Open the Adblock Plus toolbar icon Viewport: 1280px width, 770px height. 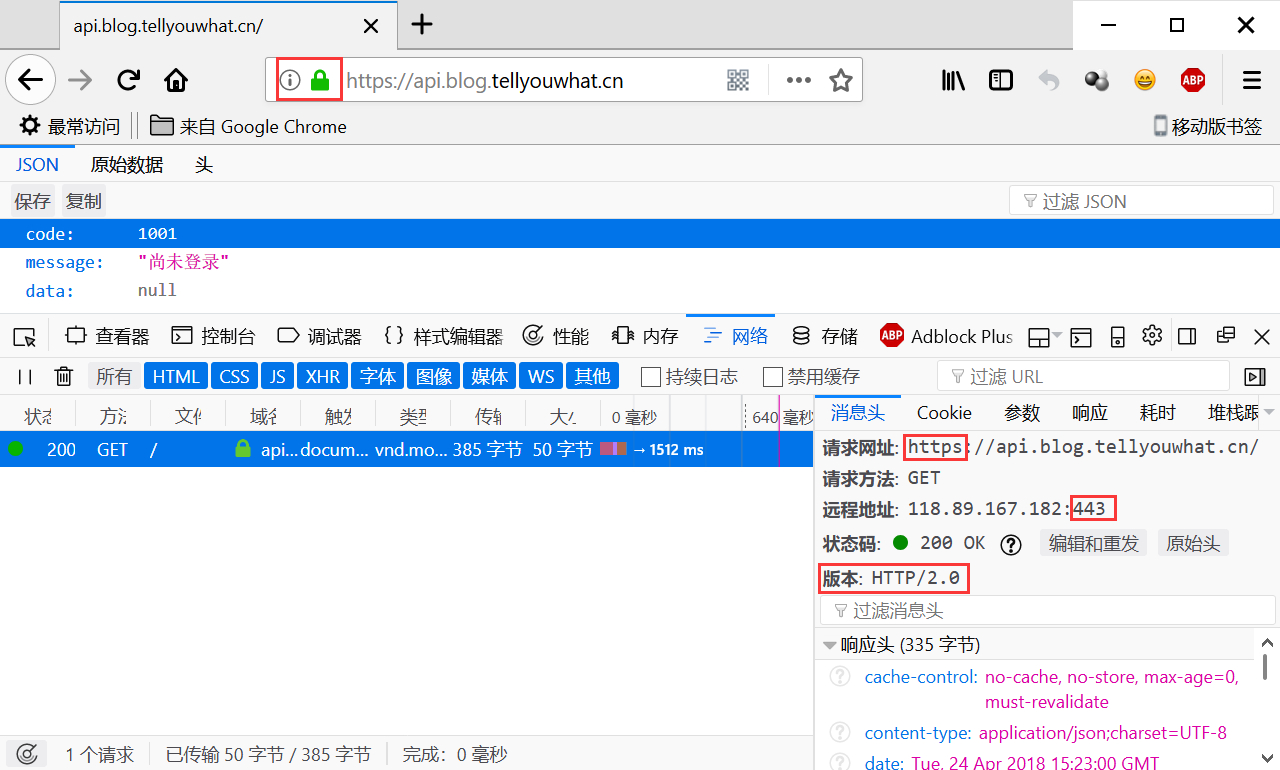click(1192, 80)
